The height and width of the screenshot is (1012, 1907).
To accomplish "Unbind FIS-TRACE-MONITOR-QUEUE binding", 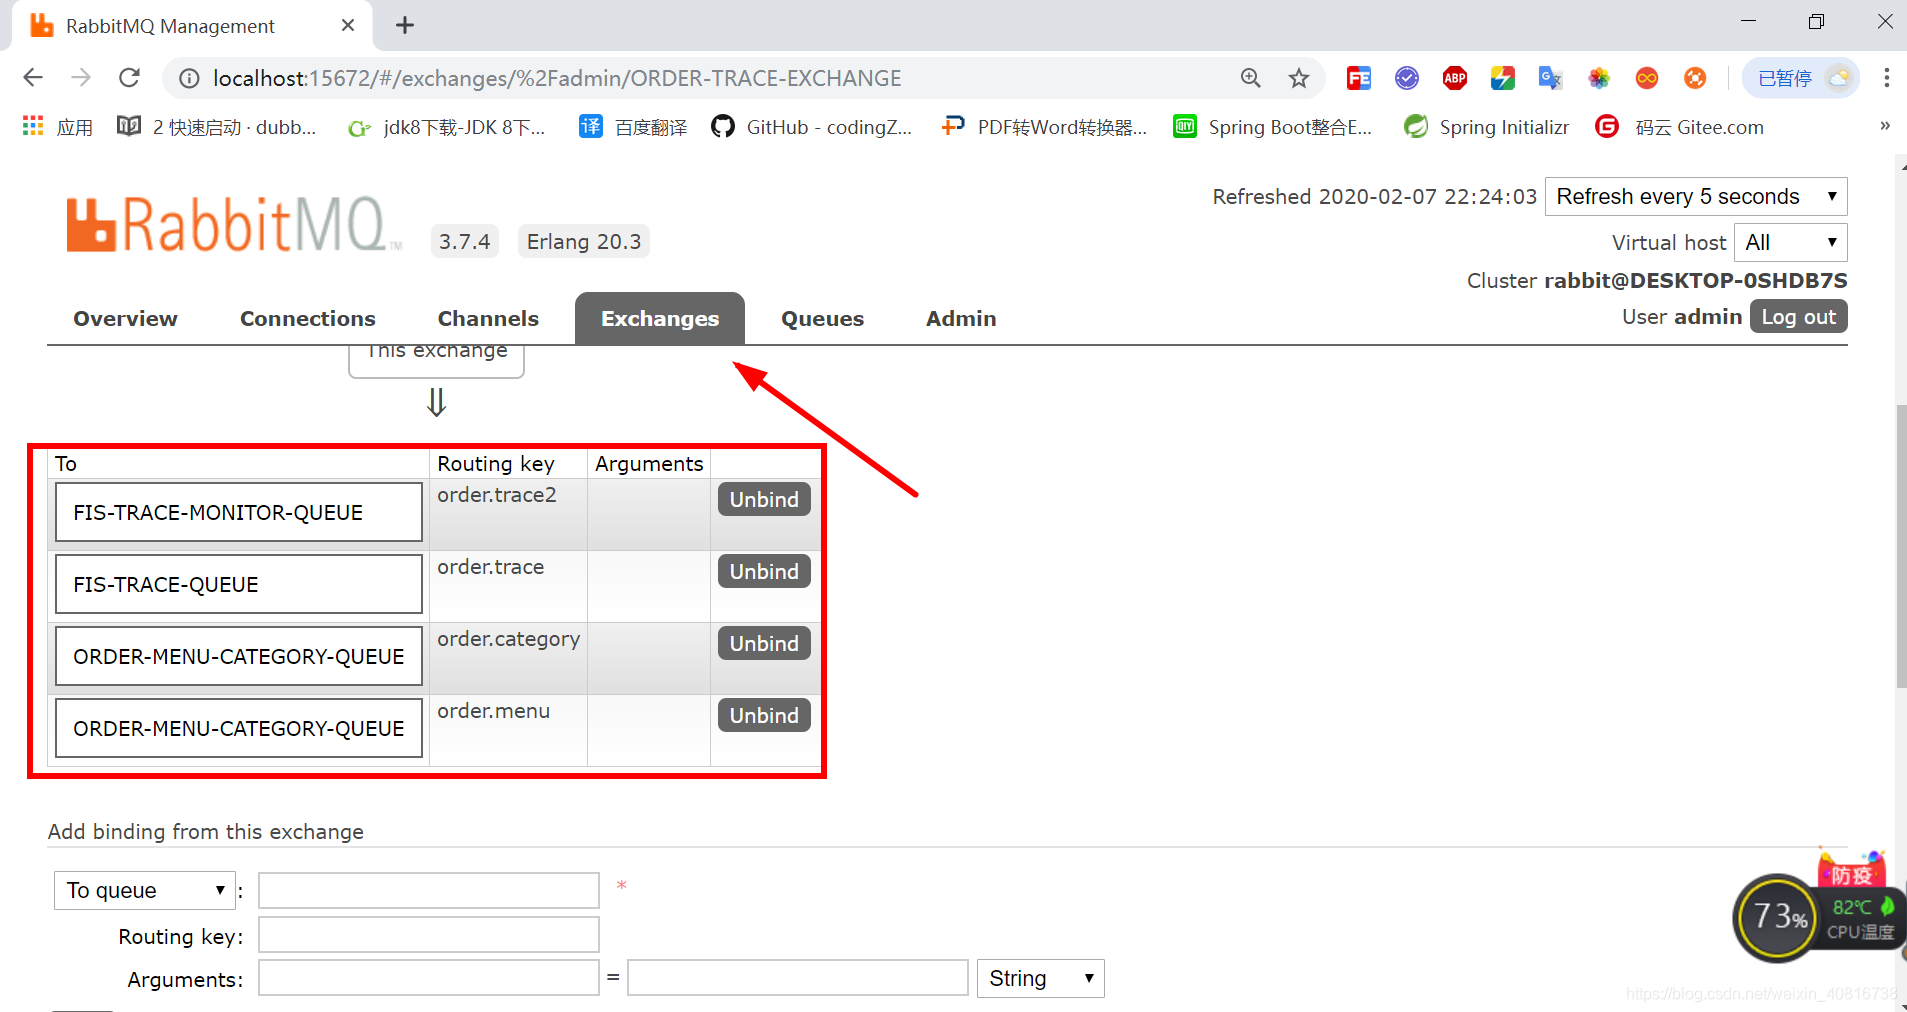I will click(764, 499).
